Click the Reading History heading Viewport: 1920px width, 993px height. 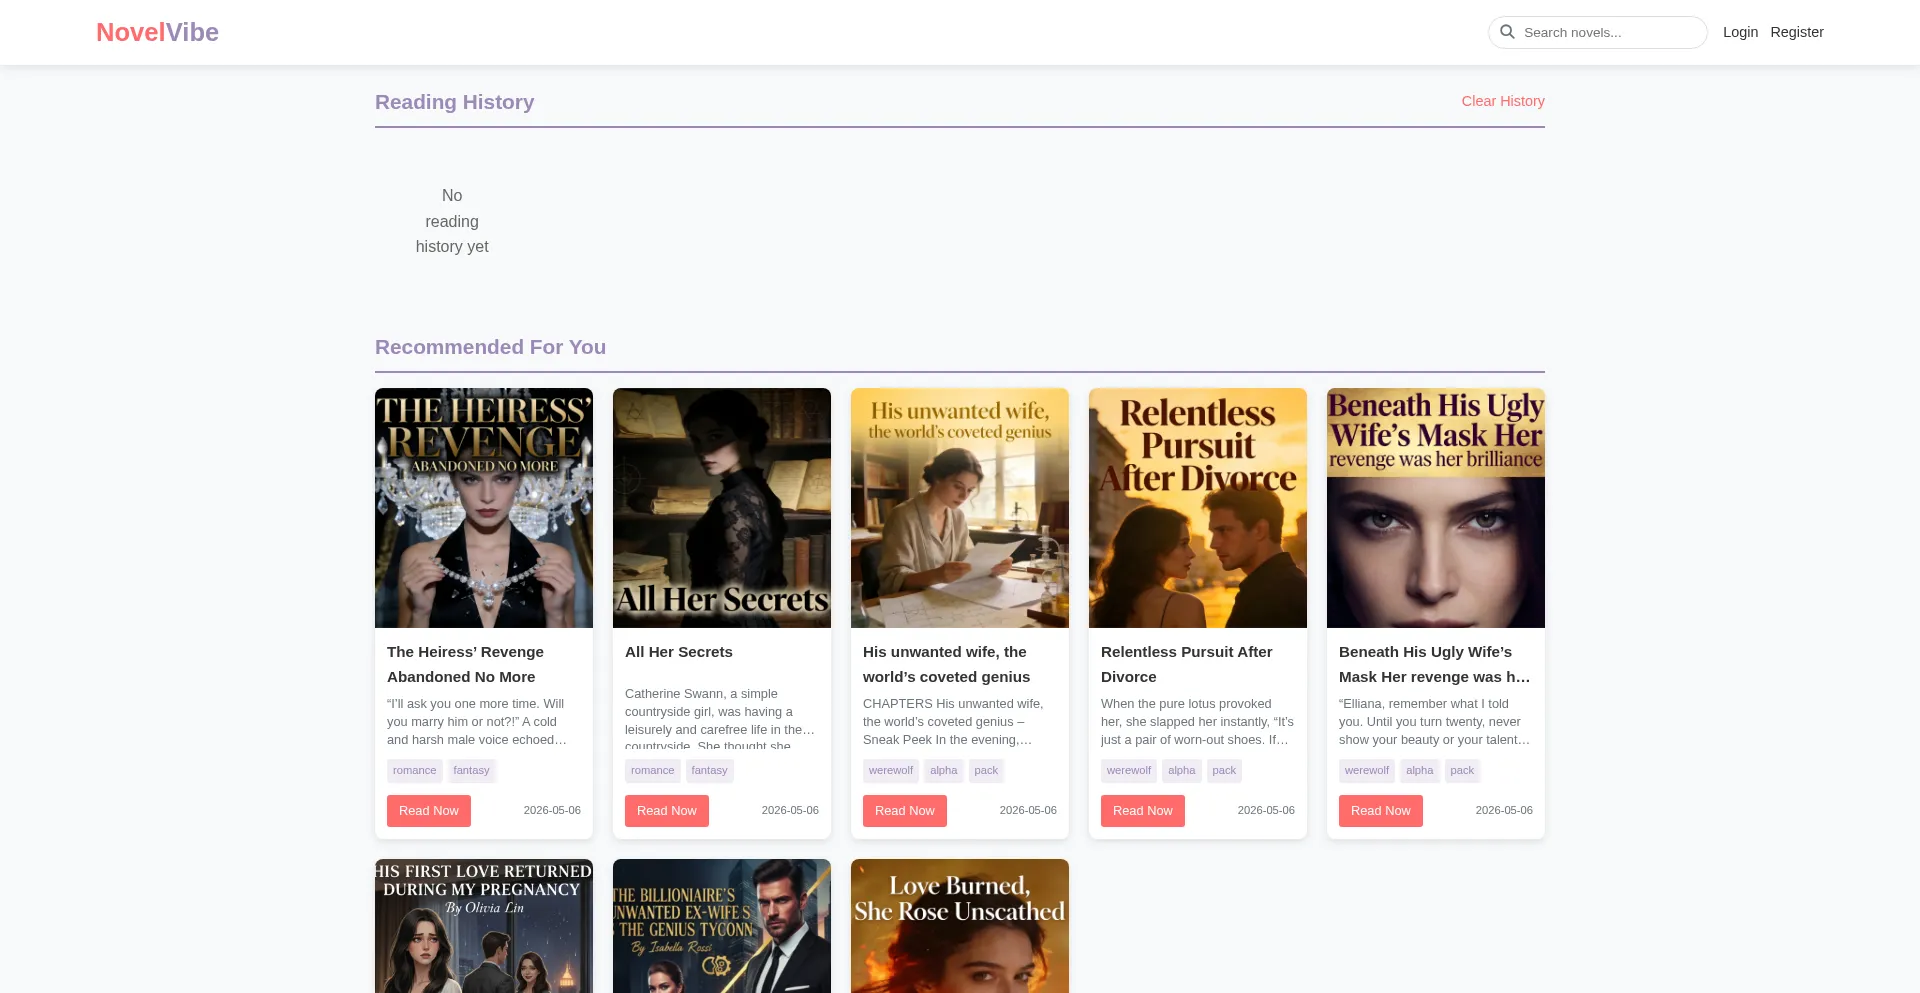click(454, 102)
